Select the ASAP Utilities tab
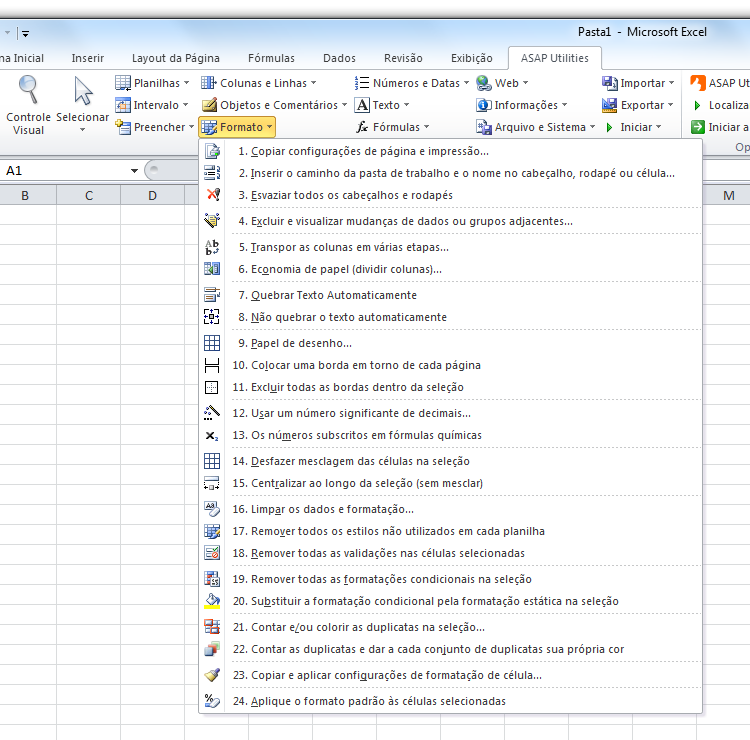The height and width of the screenshot is (740, 750). (554, 58)
